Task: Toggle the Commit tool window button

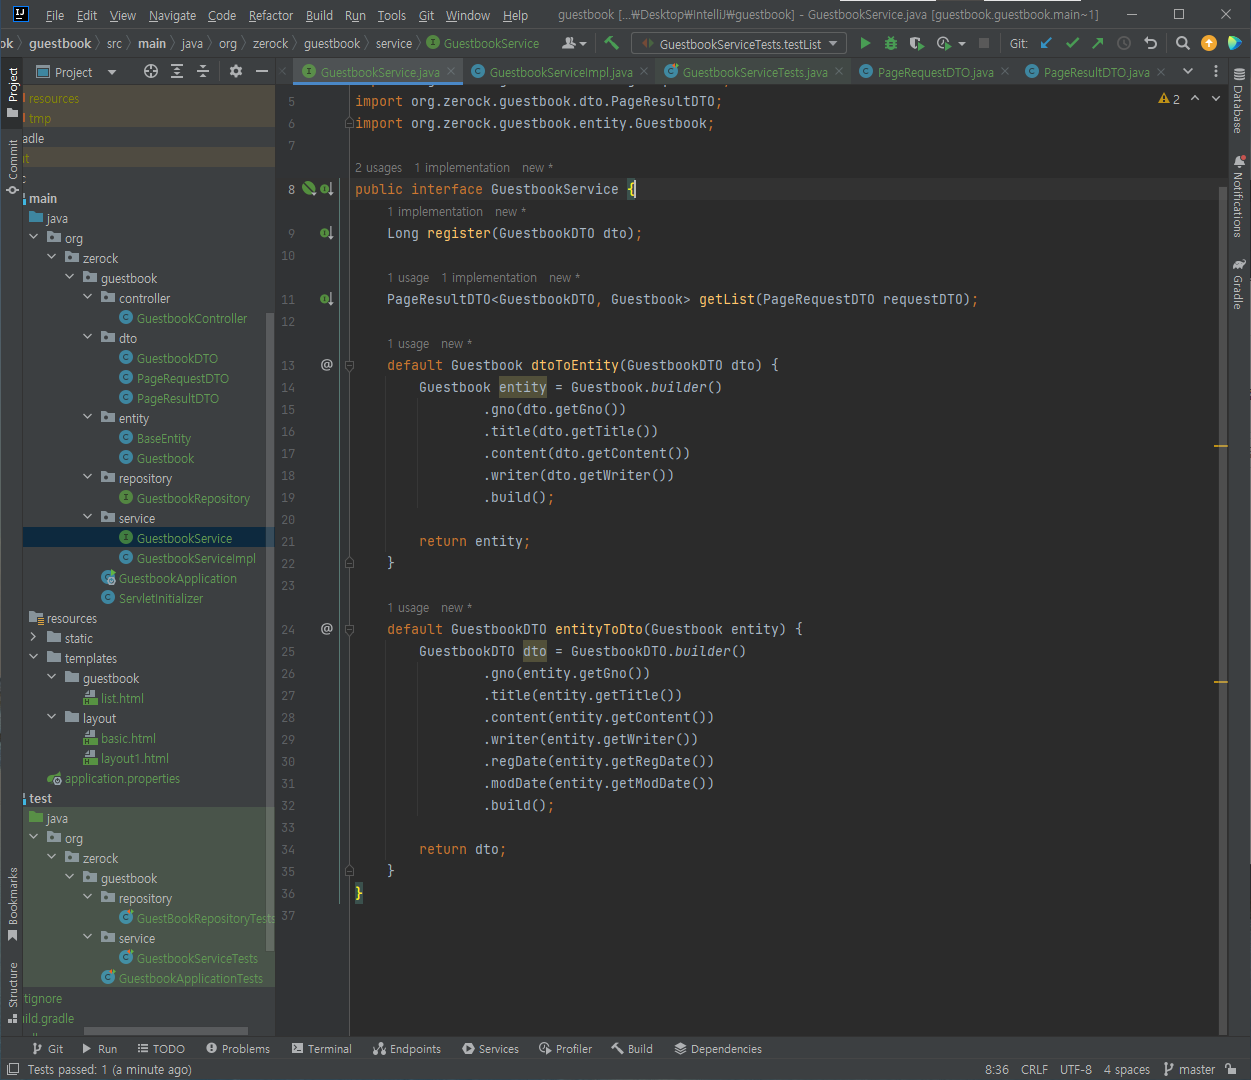Action: (13, 166)
